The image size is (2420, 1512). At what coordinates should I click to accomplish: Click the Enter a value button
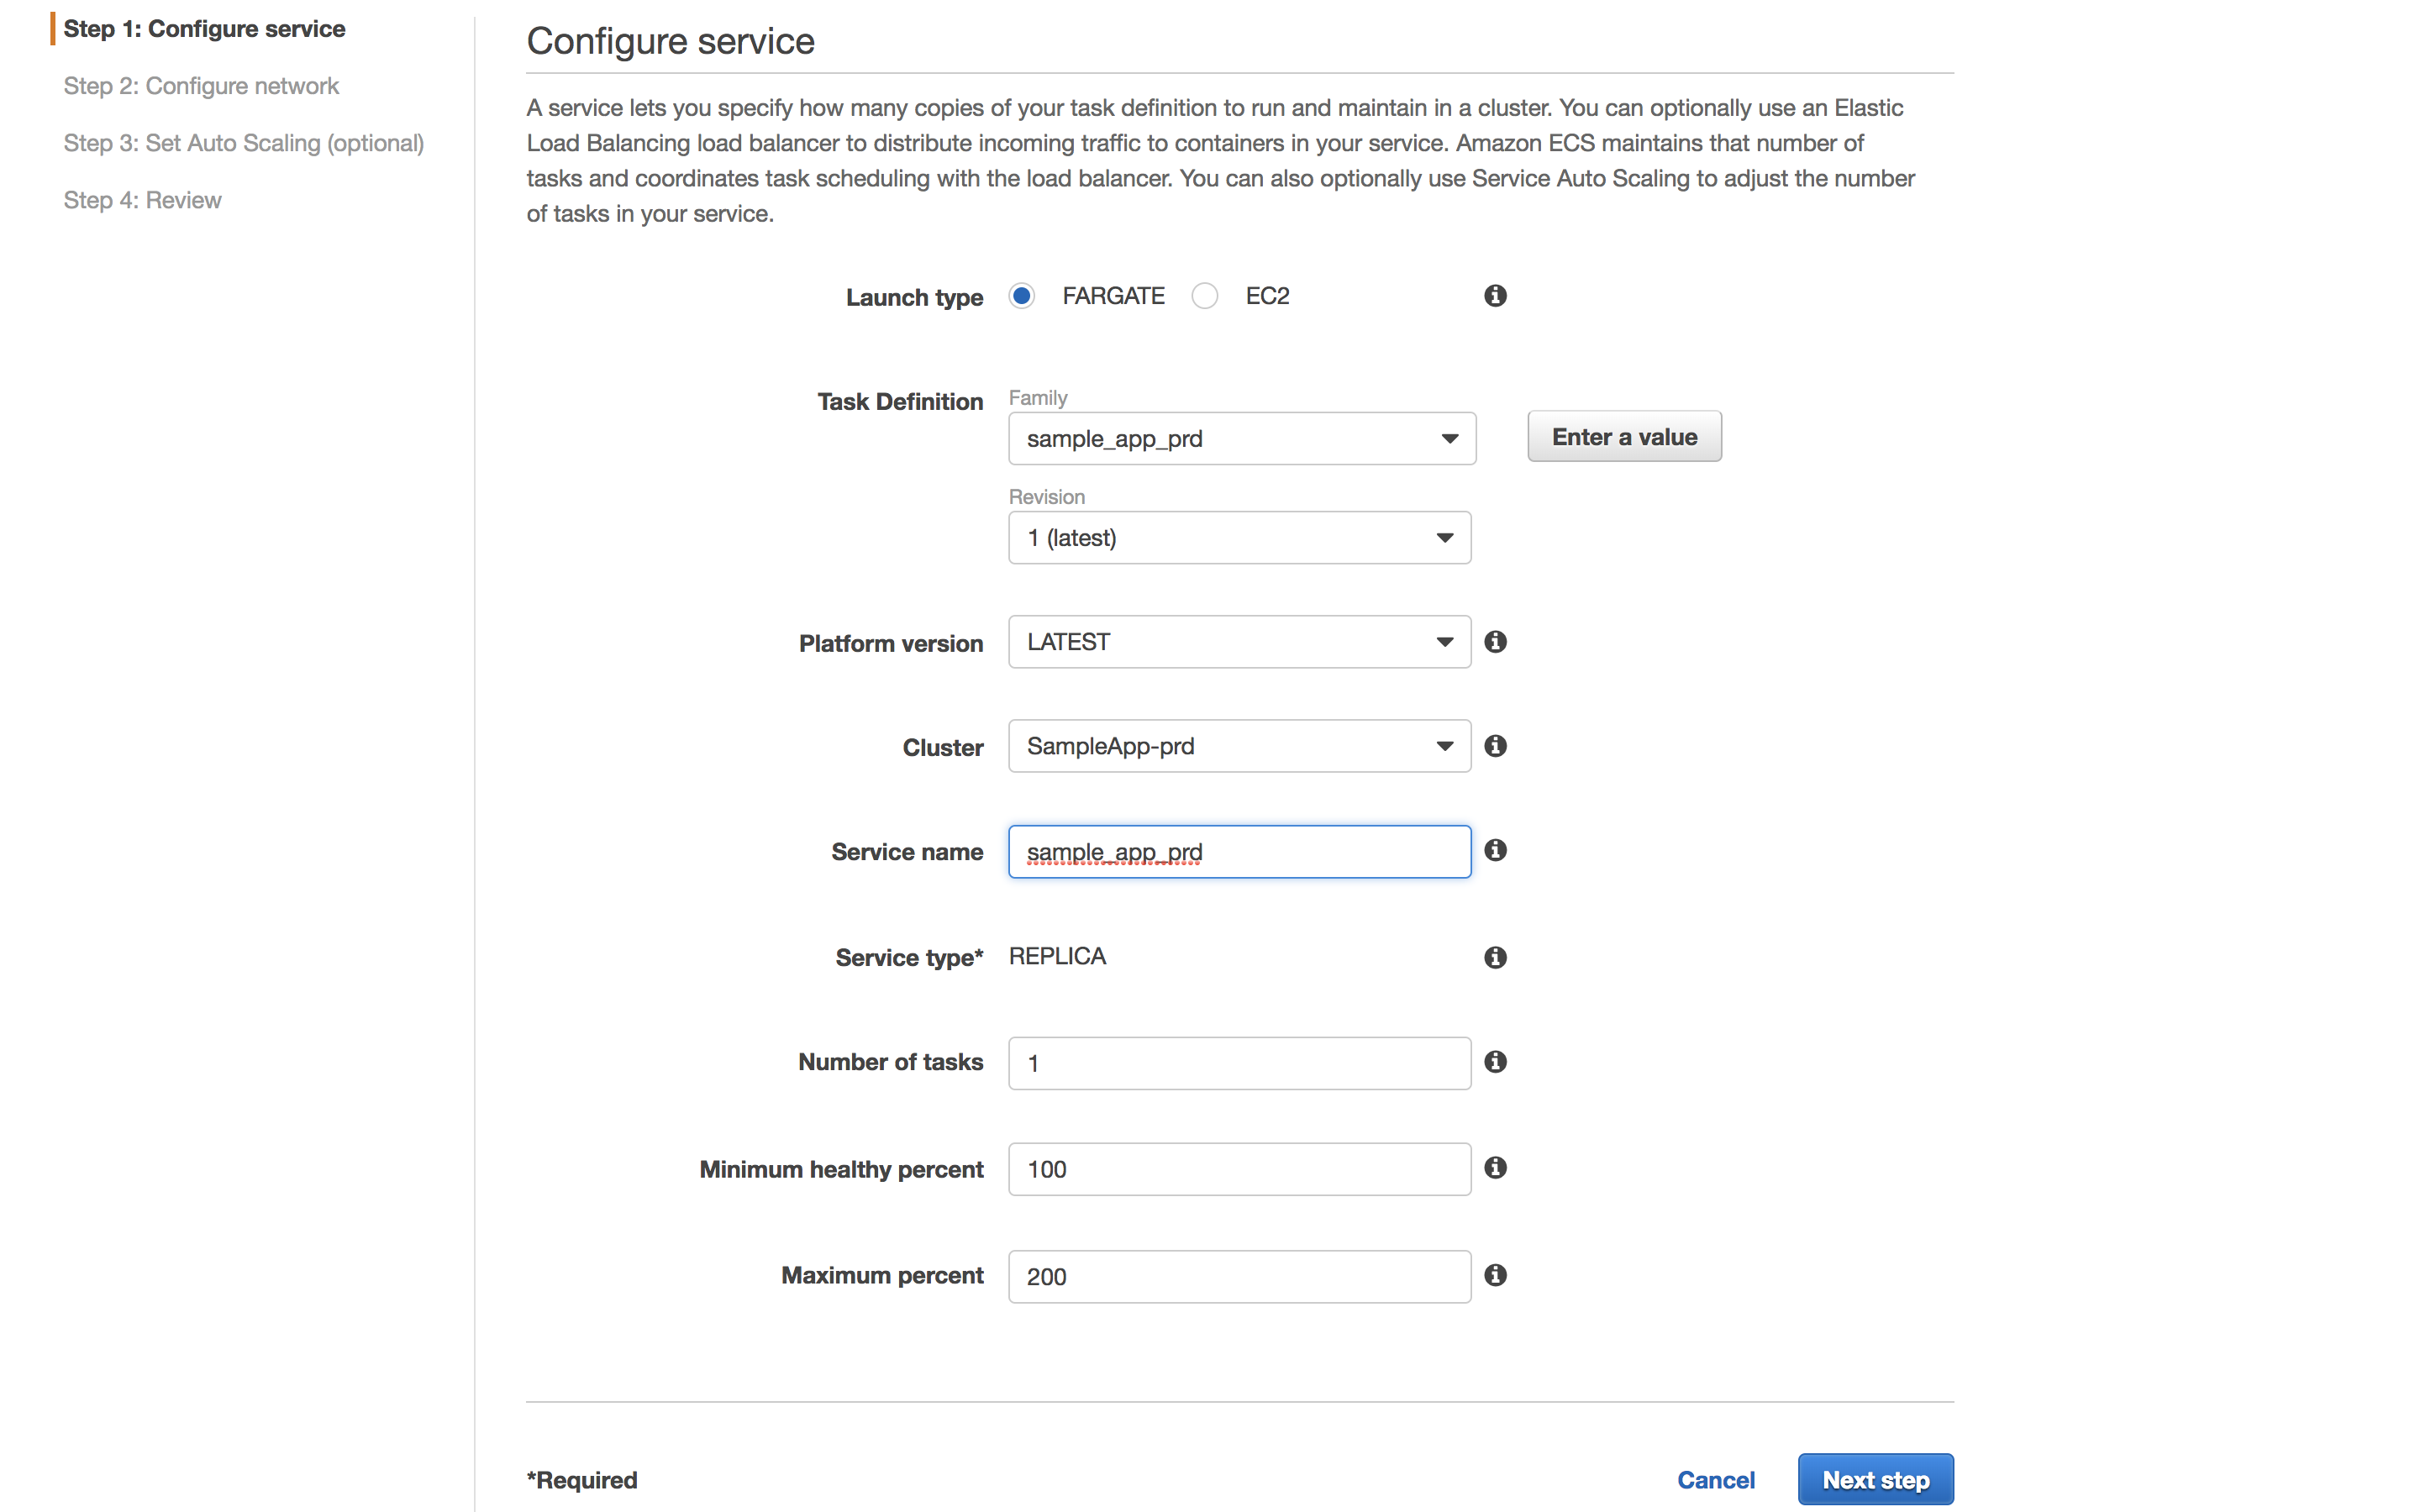[x=1624, y=437]
